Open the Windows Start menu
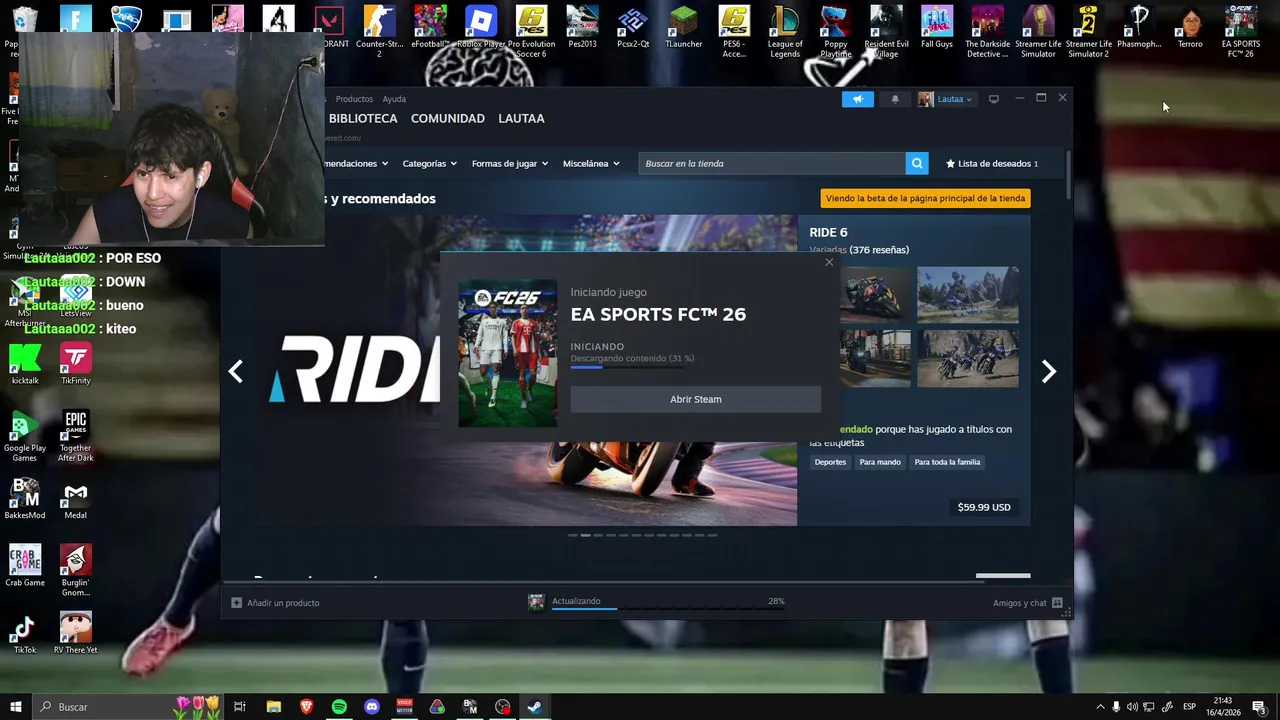The width and height of the screenshot is (1280, 720). 15,707
